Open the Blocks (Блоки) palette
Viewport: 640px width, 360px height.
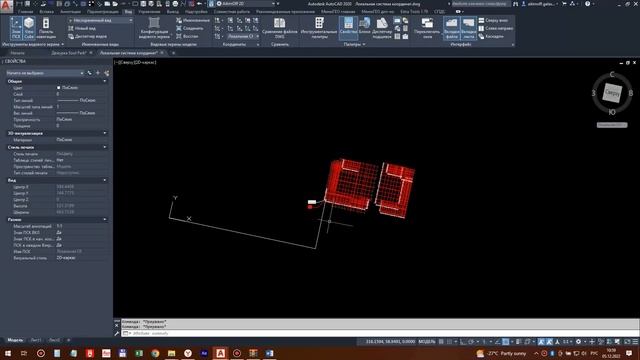pos(364,28)
